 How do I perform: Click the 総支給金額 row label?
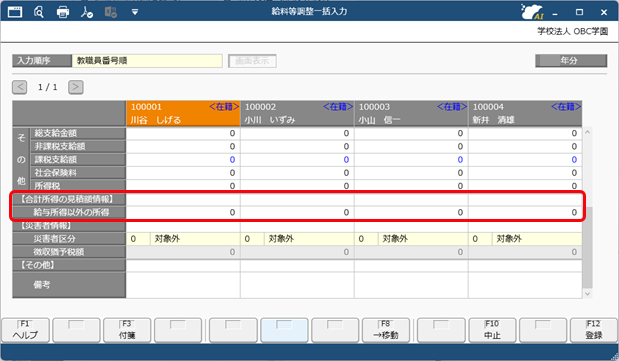point(78,133)
